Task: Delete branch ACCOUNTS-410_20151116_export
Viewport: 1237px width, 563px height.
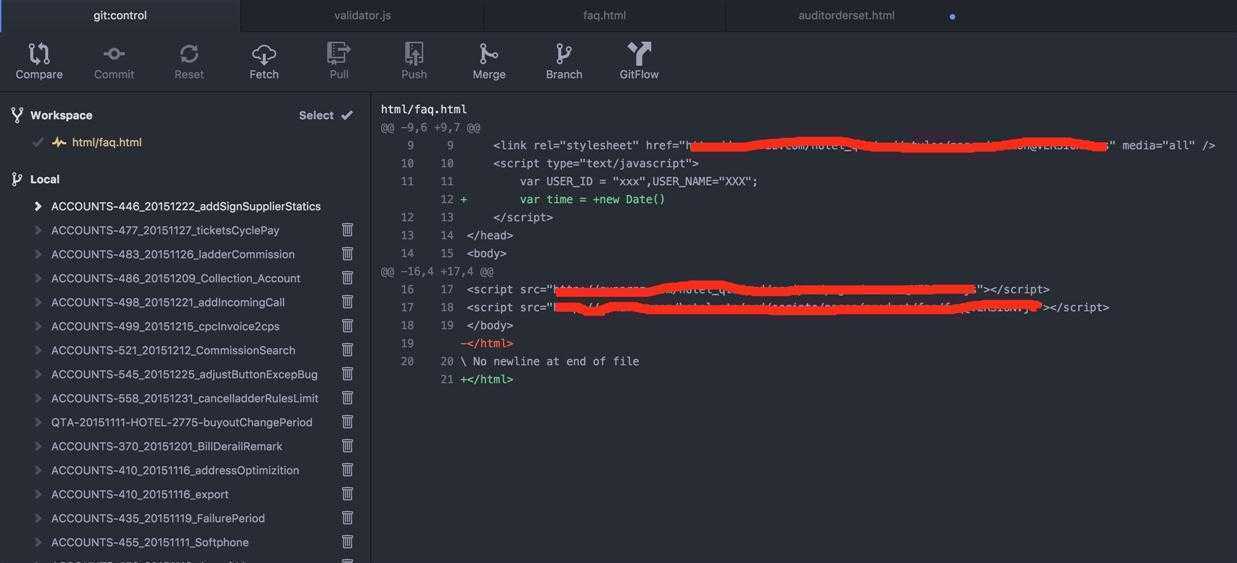Action: point(347,494)
